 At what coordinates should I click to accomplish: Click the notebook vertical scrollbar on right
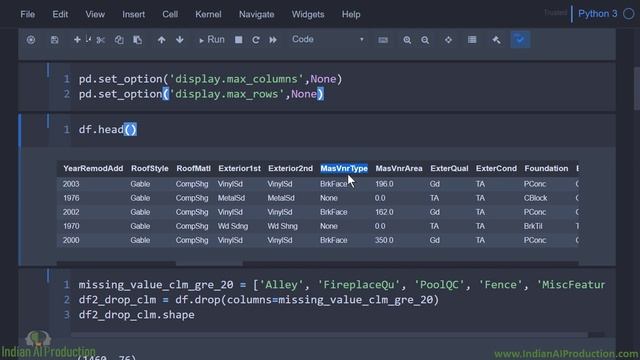[x=637, y=89]
